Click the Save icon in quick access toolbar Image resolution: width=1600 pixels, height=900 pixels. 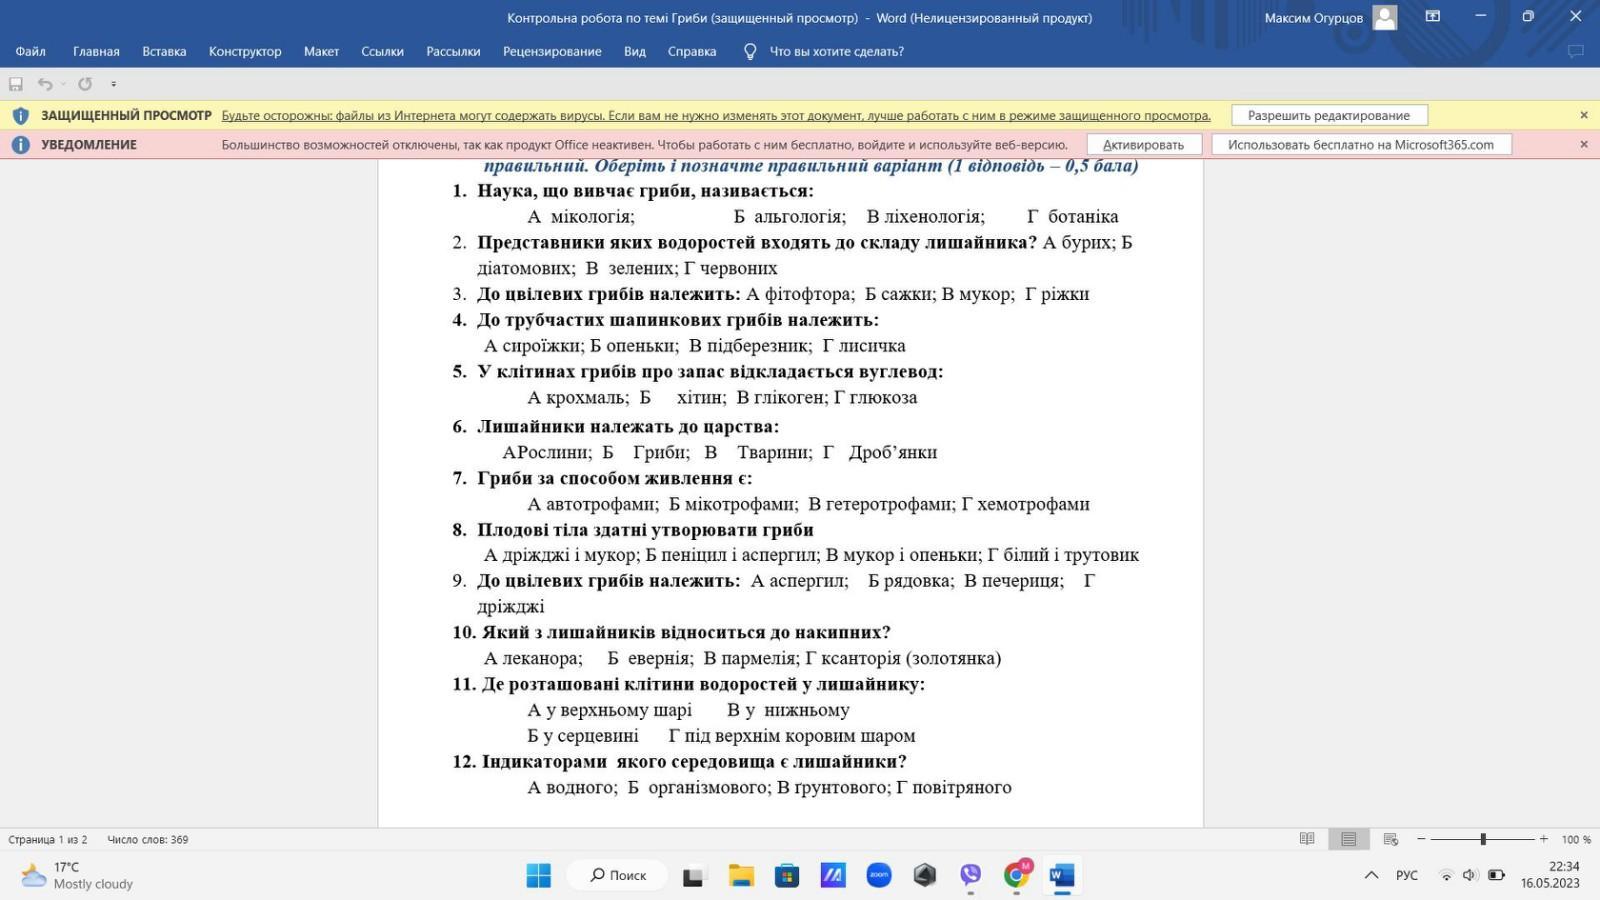pos(16,84)
